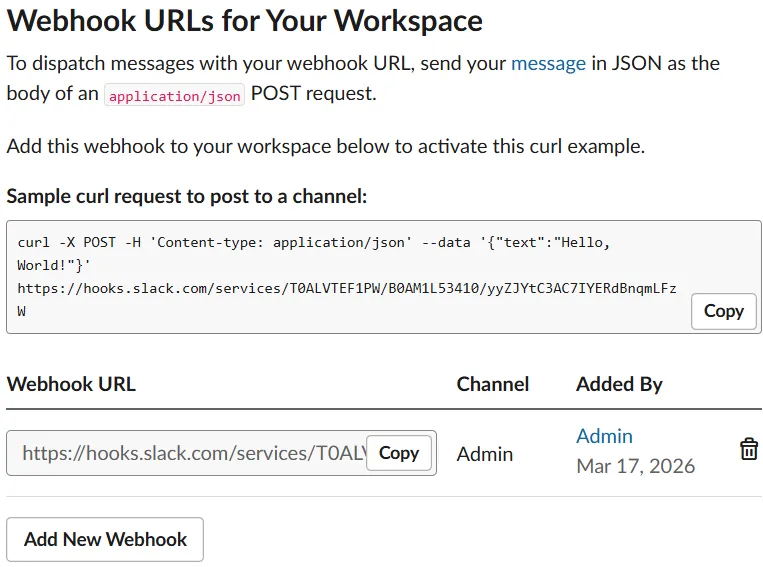The width and height of the screenshot is (763, 567).
Task: Click the sample curl command code block
Action: 383,277
